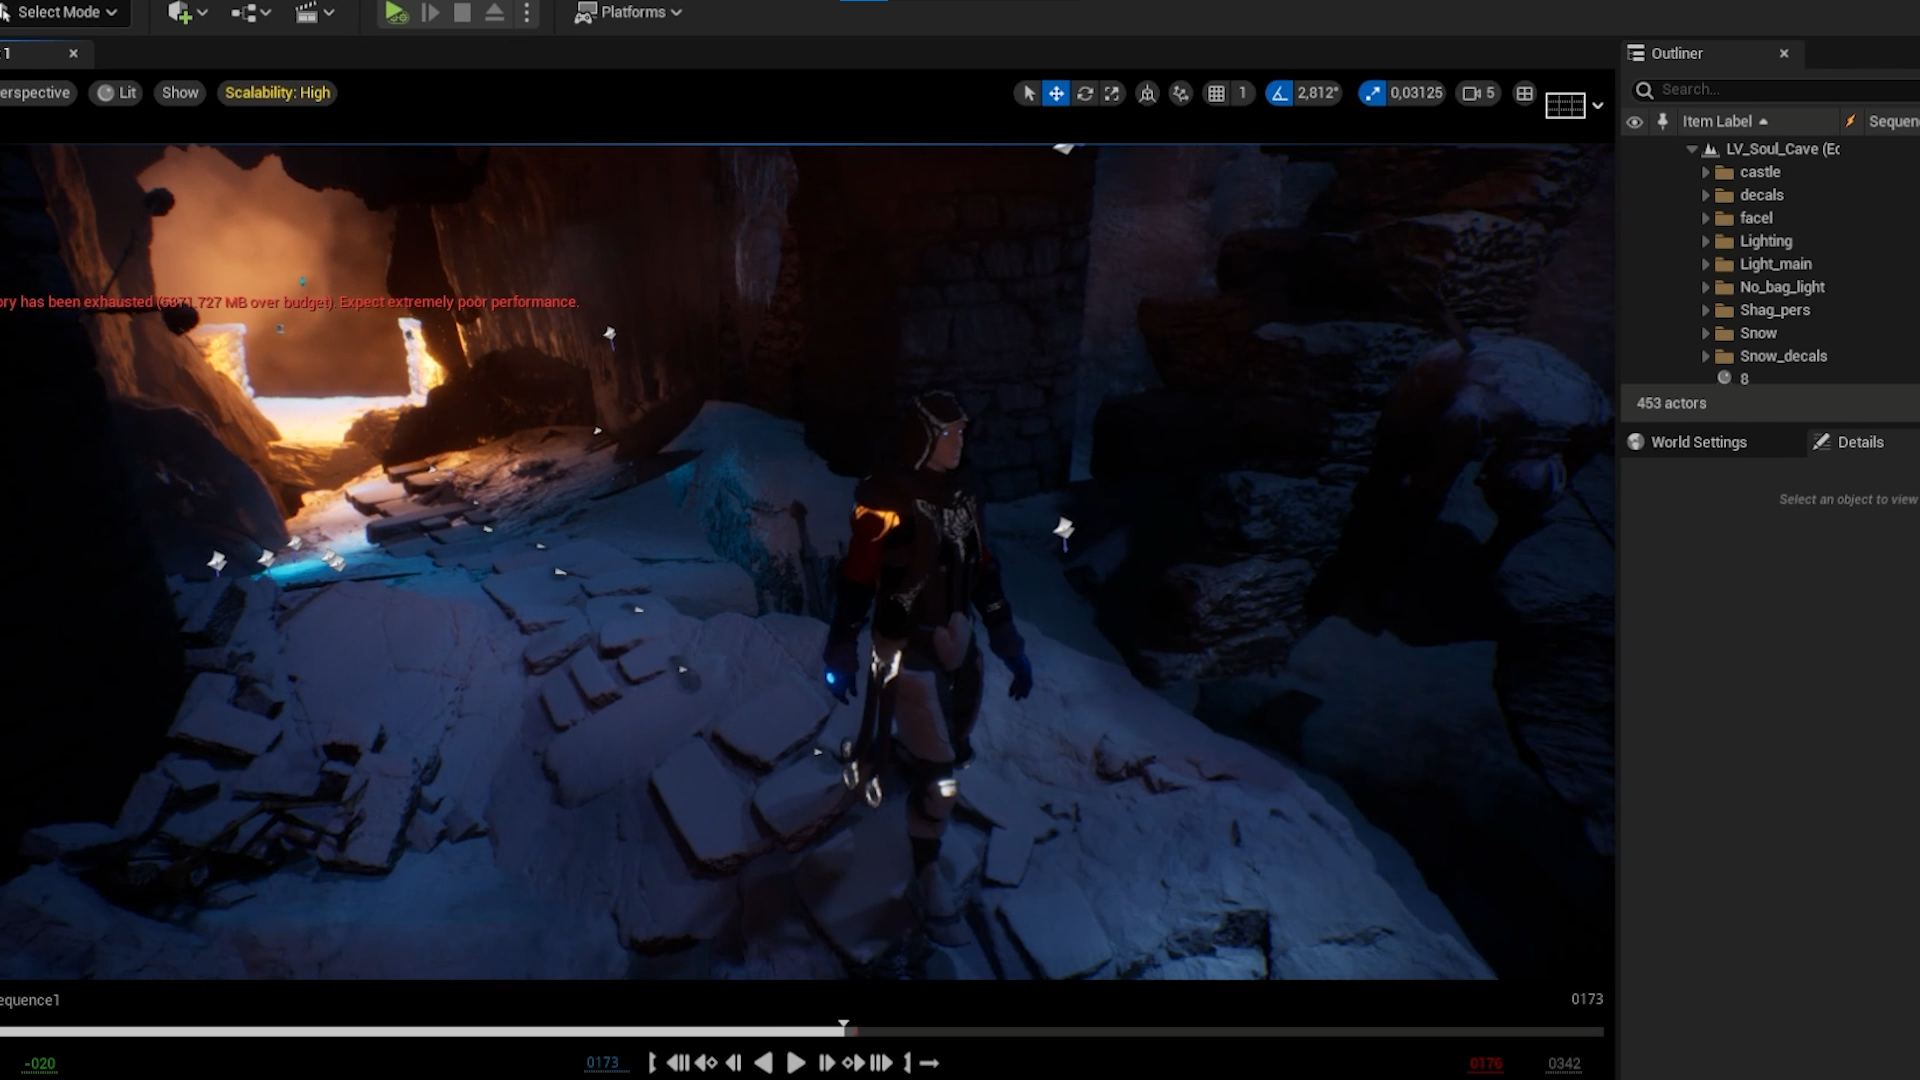Toggle rotation snapping angle icon

pyautogui.click(x=1279, y=93)
